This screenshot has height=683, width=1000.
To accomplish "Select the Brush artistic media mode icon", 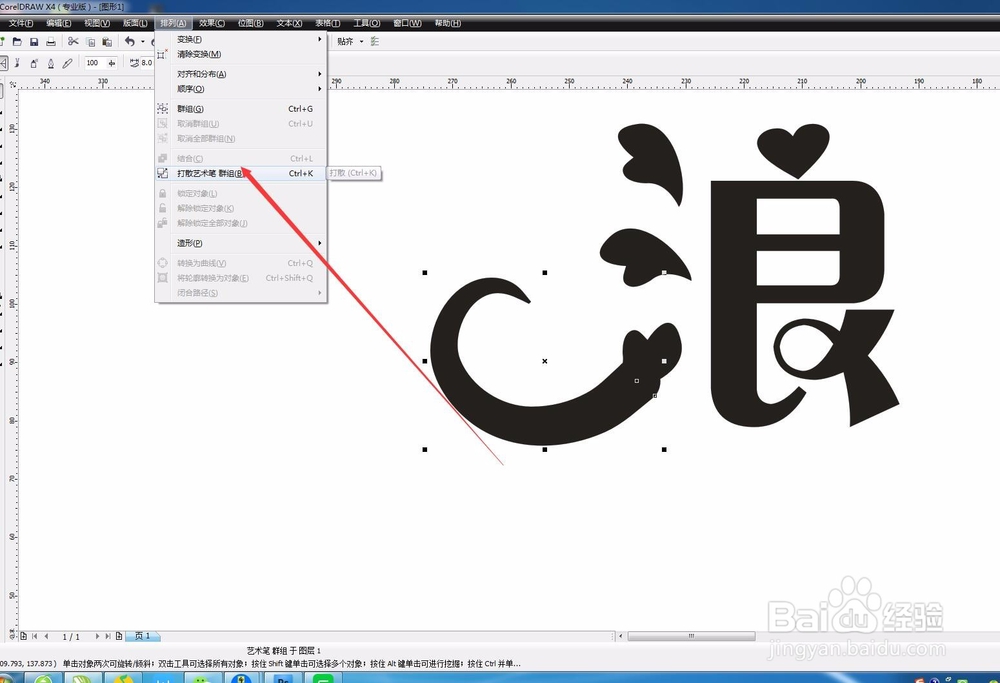I will pyautogui.click(x=17, y=63).
